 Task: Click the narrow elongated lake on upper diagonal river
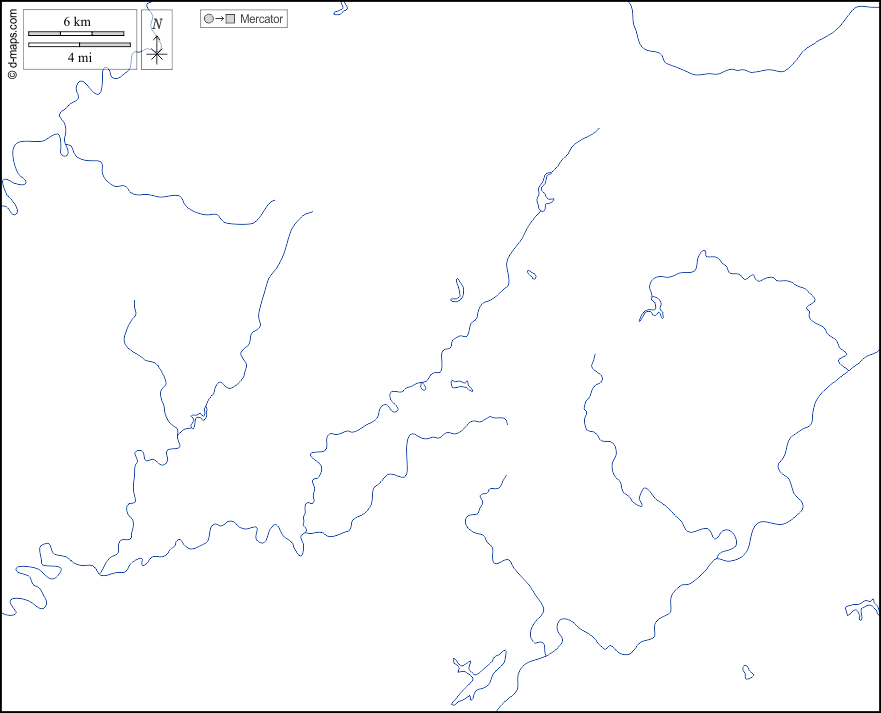[545, 192]
